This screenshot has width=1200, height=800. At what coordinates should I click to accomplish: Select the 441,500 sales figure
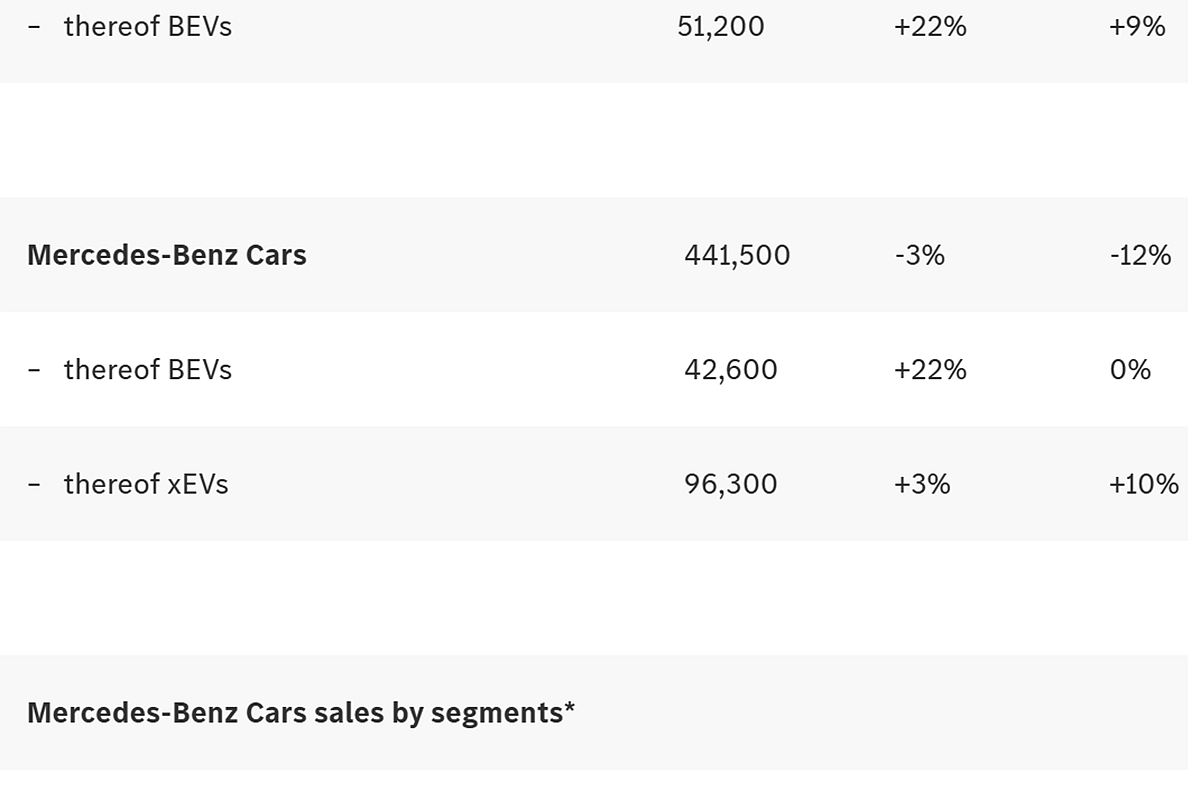tap(737, 255)
